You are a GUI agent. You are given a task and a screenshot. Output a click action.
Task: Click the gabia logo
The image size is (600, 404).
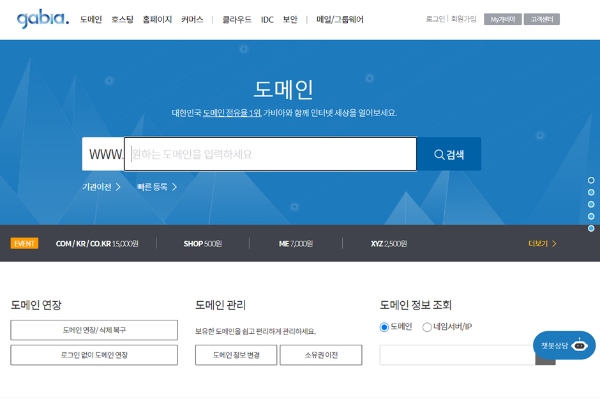[43, 19]
